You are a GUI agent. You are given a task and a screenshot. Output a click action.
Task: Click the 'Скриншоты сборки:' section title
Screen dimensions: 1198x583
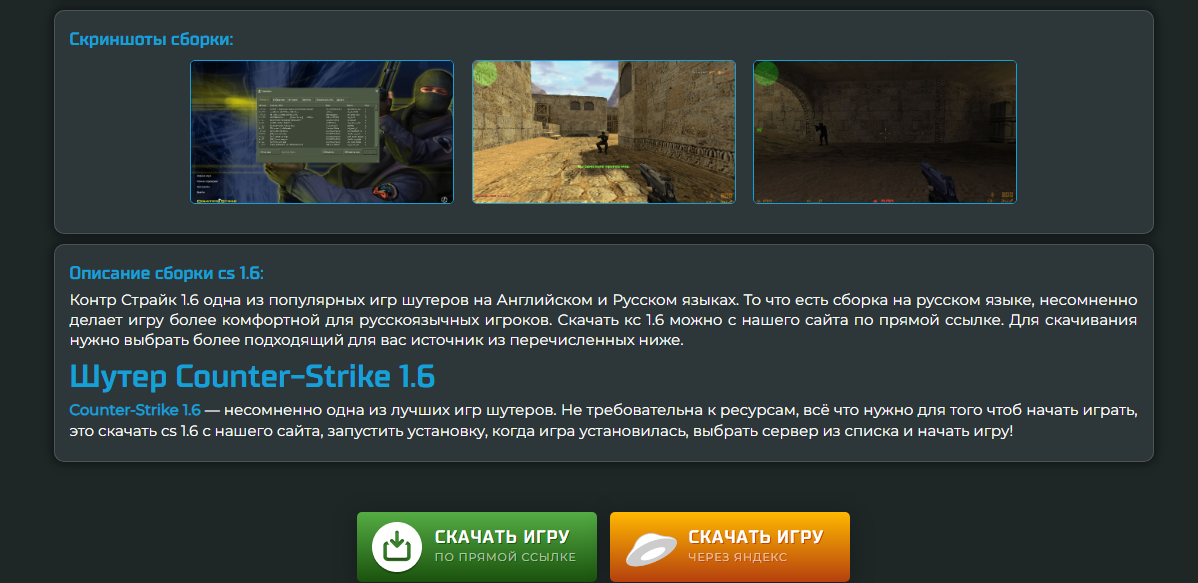coord(151,39)
